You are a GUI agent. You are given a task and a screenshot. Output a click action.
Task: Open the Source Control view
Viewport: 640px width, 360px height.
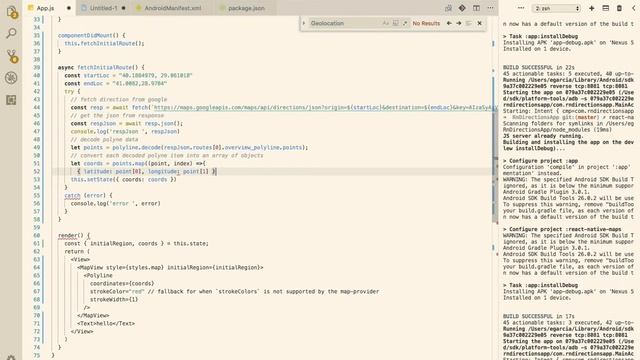pyautogui.click(x=11, y=56)
